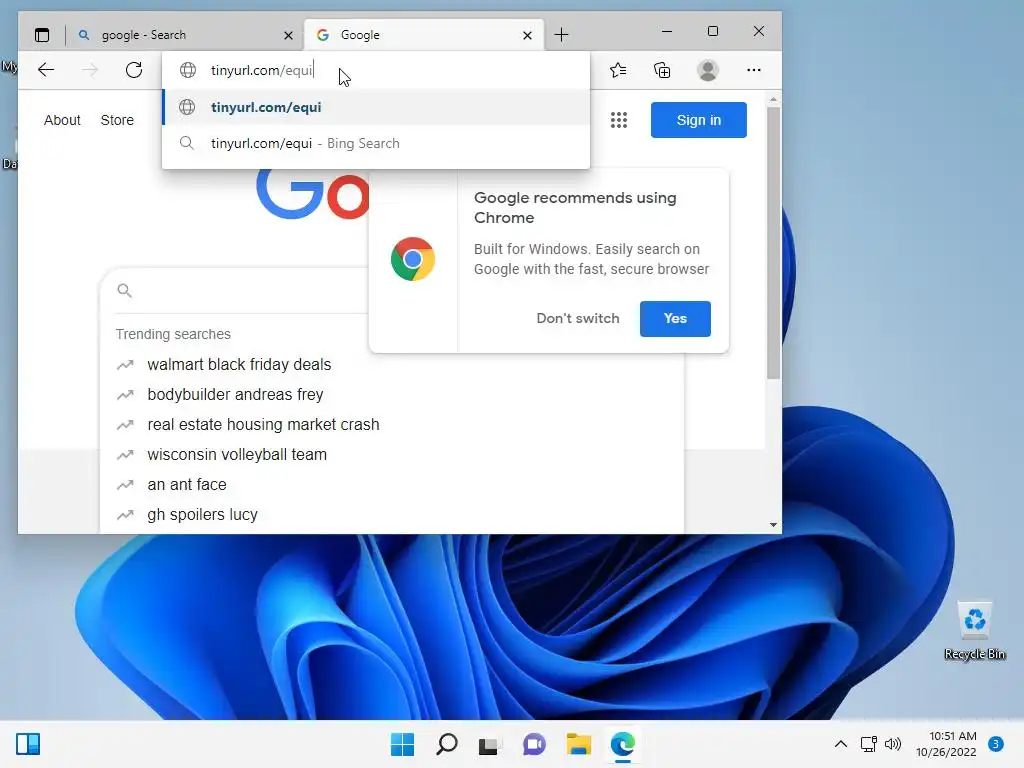The height and width of the screenshot is (768, 1024).
Task: Launch the Chat app from taskbar
Action: coord(534,744)
